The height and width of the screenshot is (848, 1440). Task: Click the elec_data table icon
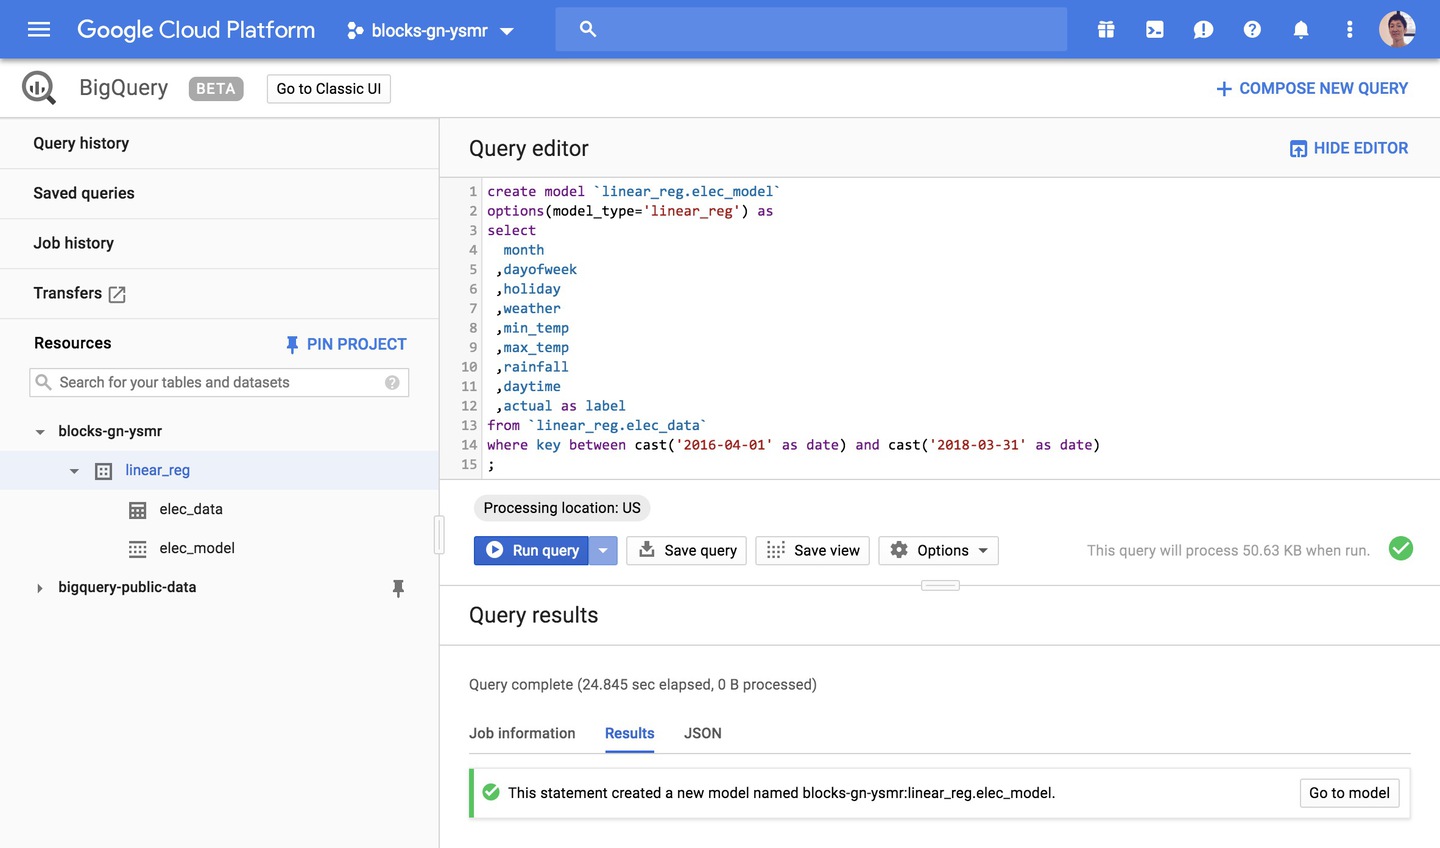pos(138,510)
